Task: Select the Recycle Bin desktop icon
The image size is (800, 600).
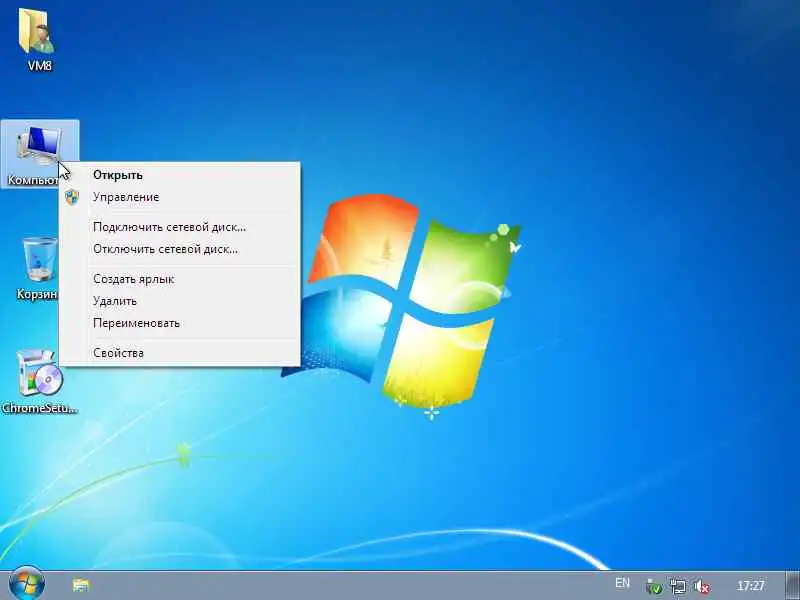Action: click(x=40, y=260)
